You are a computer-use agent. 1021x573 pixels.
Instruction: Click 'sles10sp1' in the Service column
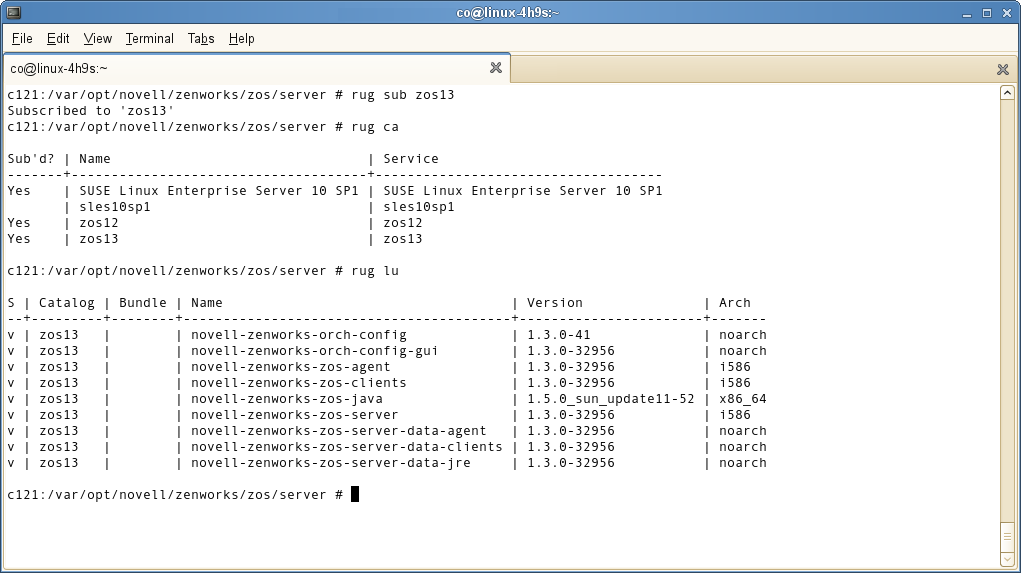[x=419, y=206]
